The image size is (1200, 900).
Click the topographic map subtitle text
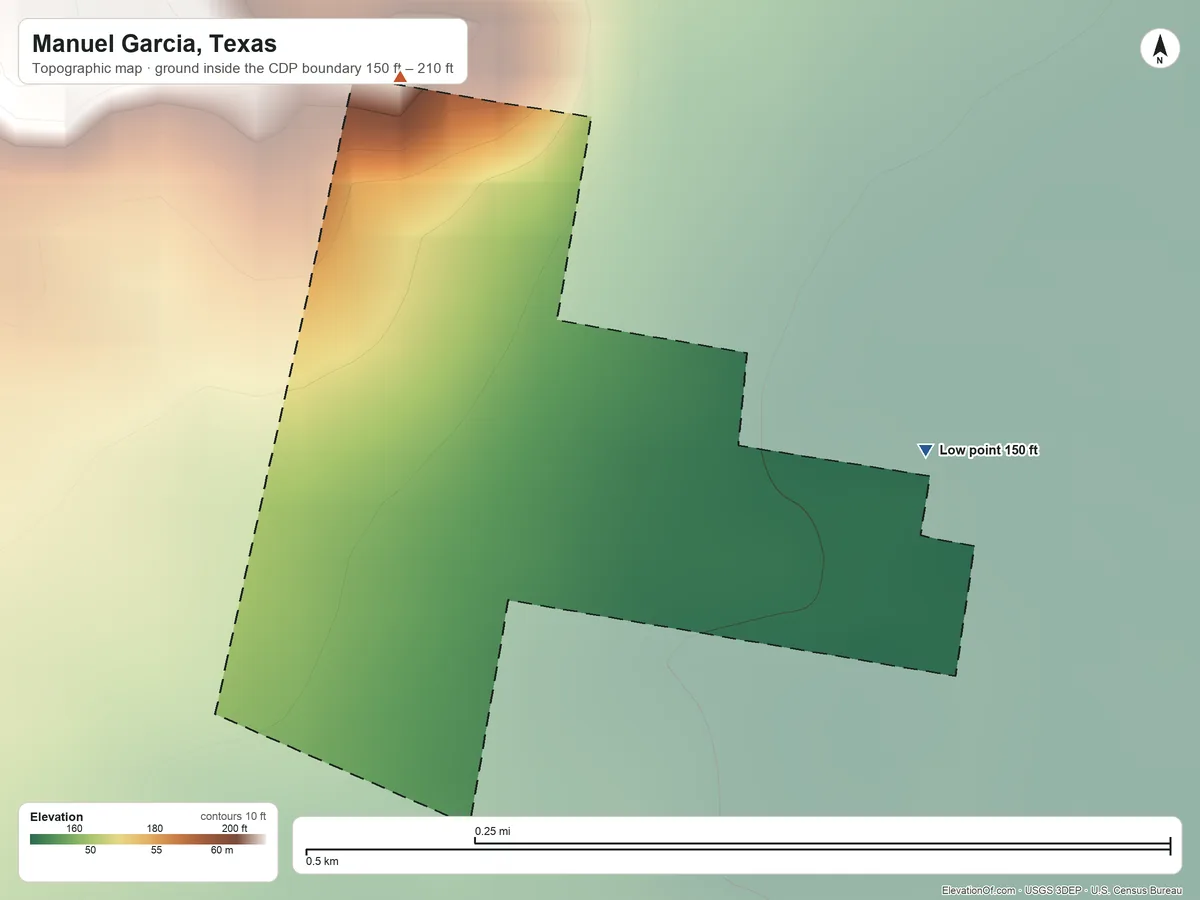click(x=243, y=69)
